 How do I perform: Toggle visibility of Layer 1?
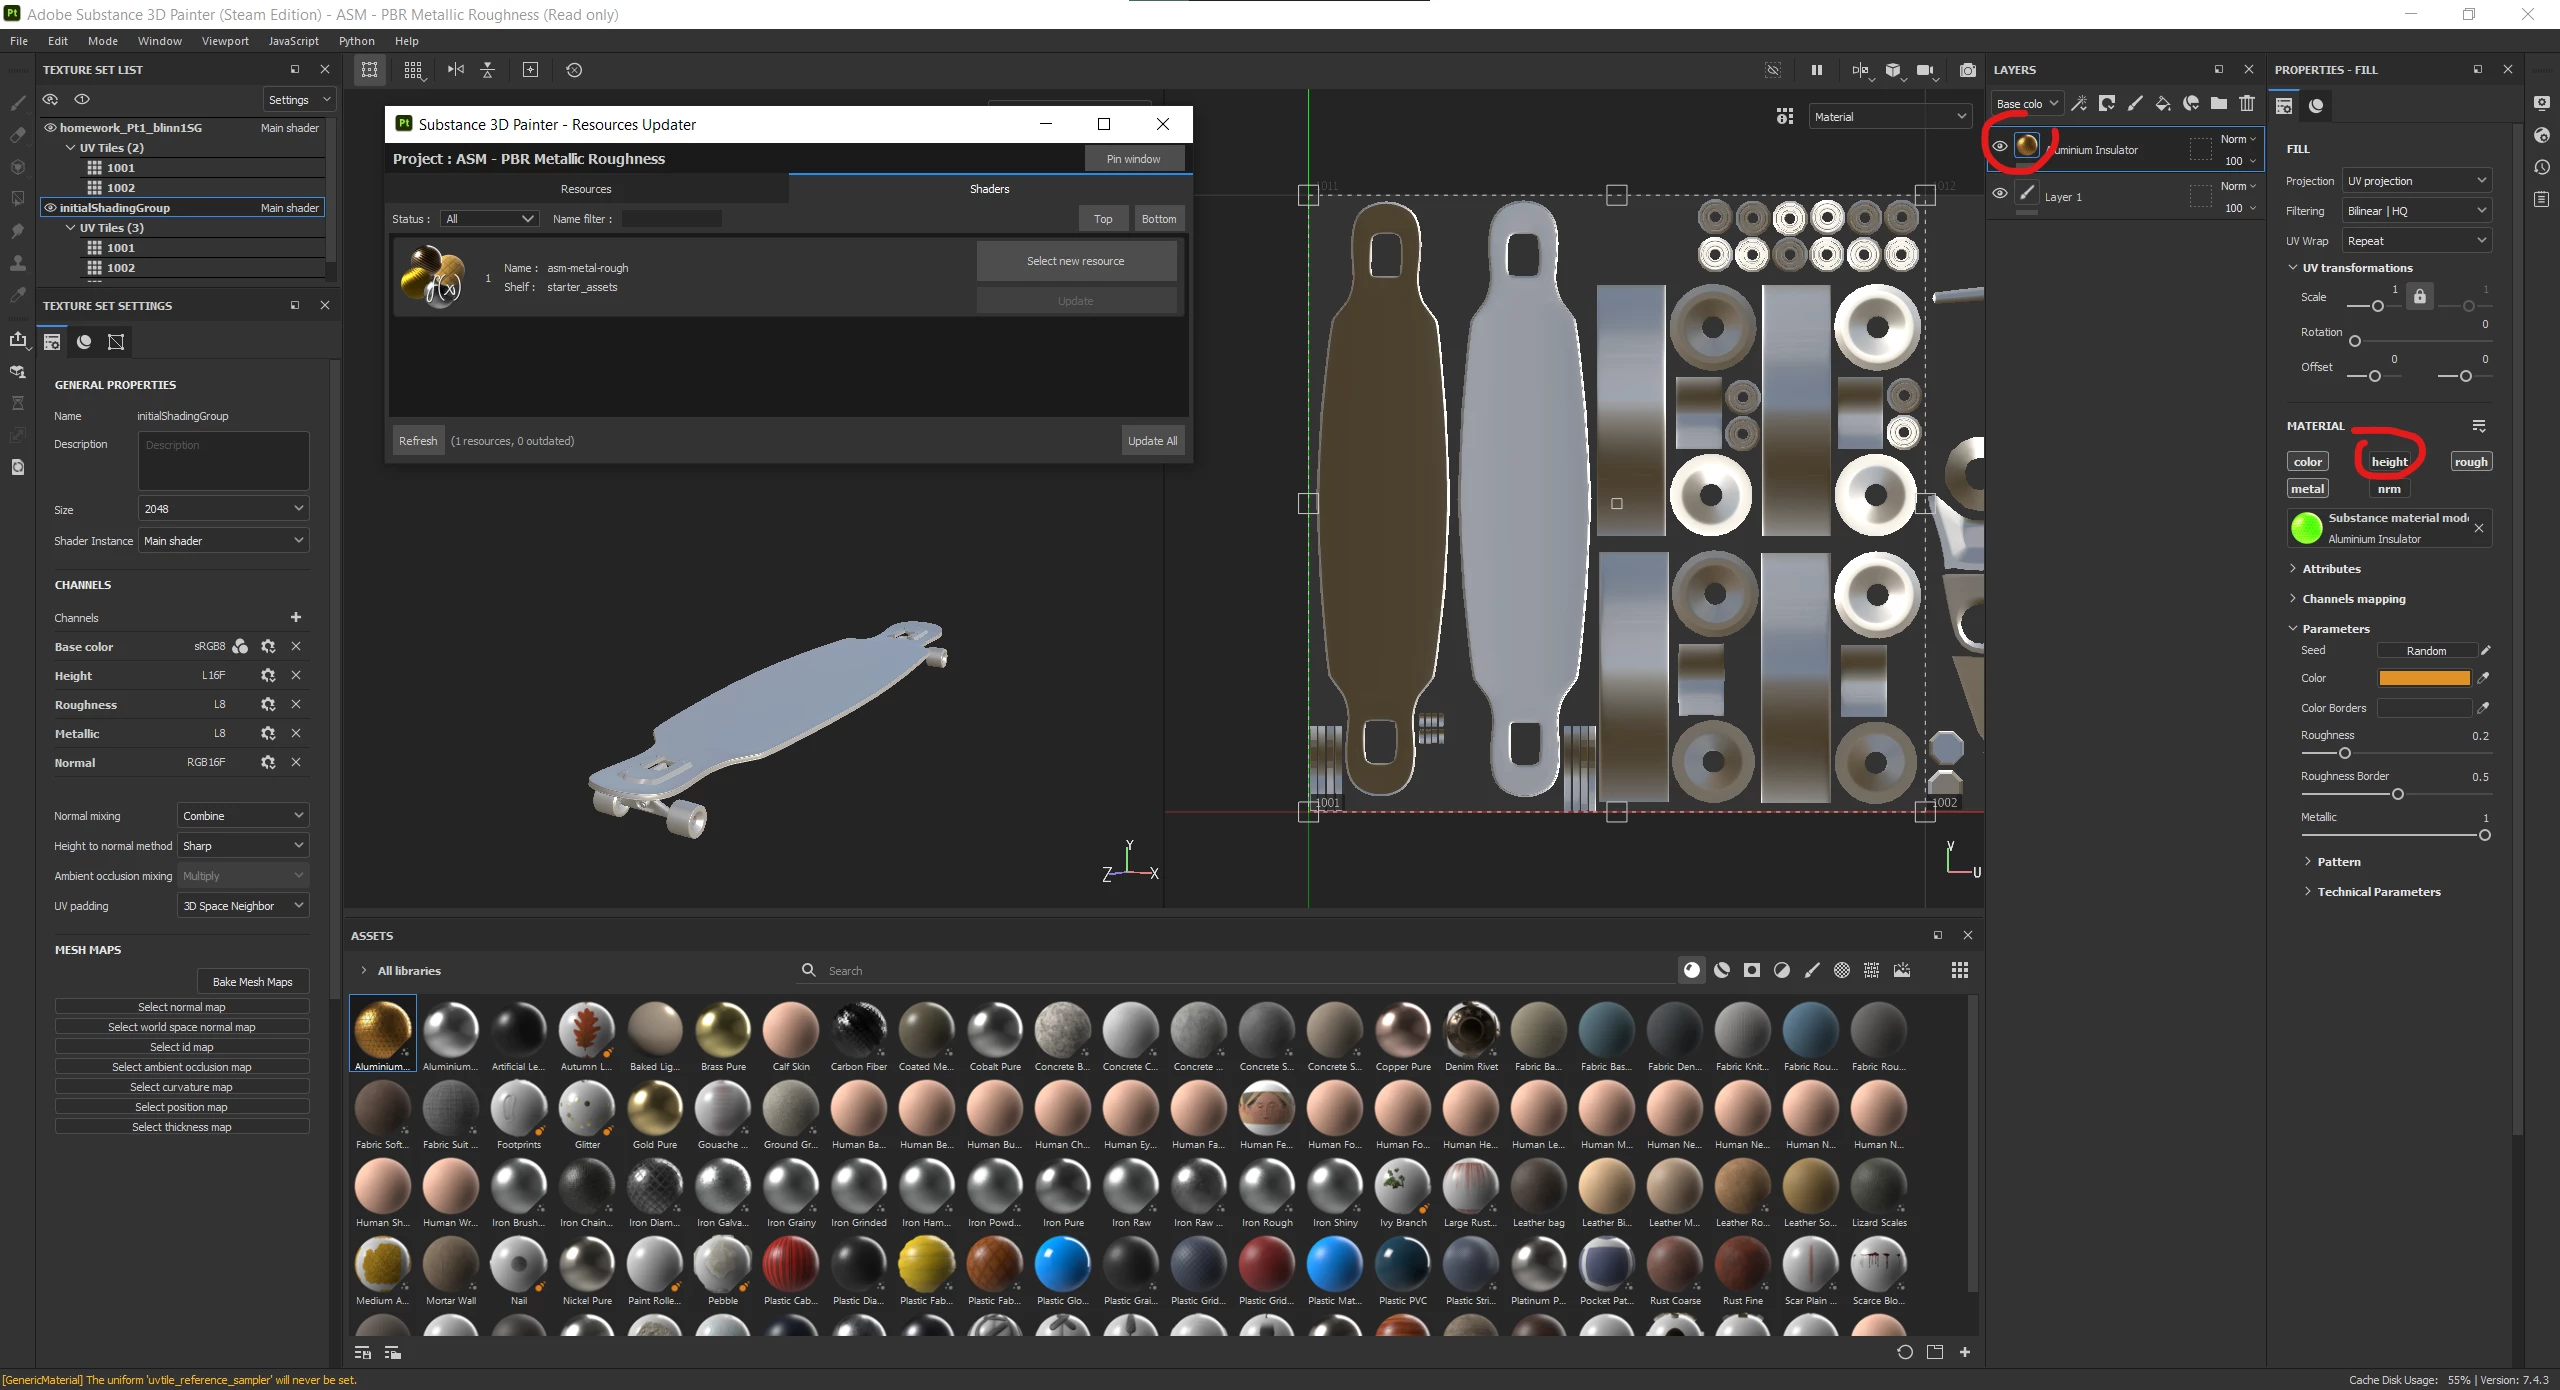pyautogui.click(x=1999, y=194)
